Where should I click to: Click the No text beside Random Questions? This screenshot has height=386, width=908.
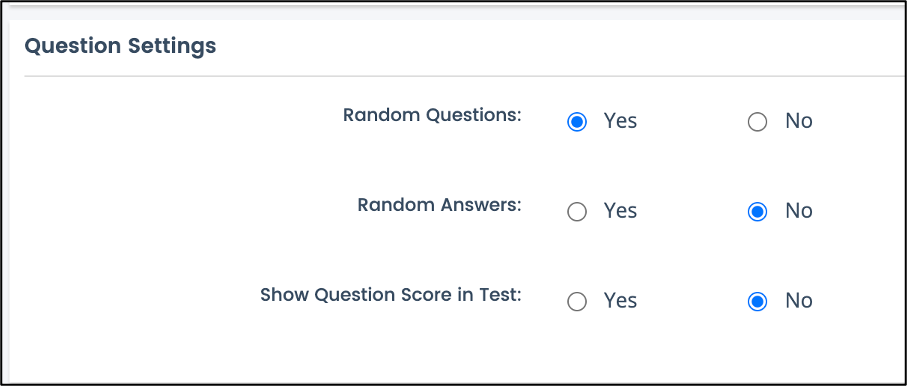(x=799, y=121)
